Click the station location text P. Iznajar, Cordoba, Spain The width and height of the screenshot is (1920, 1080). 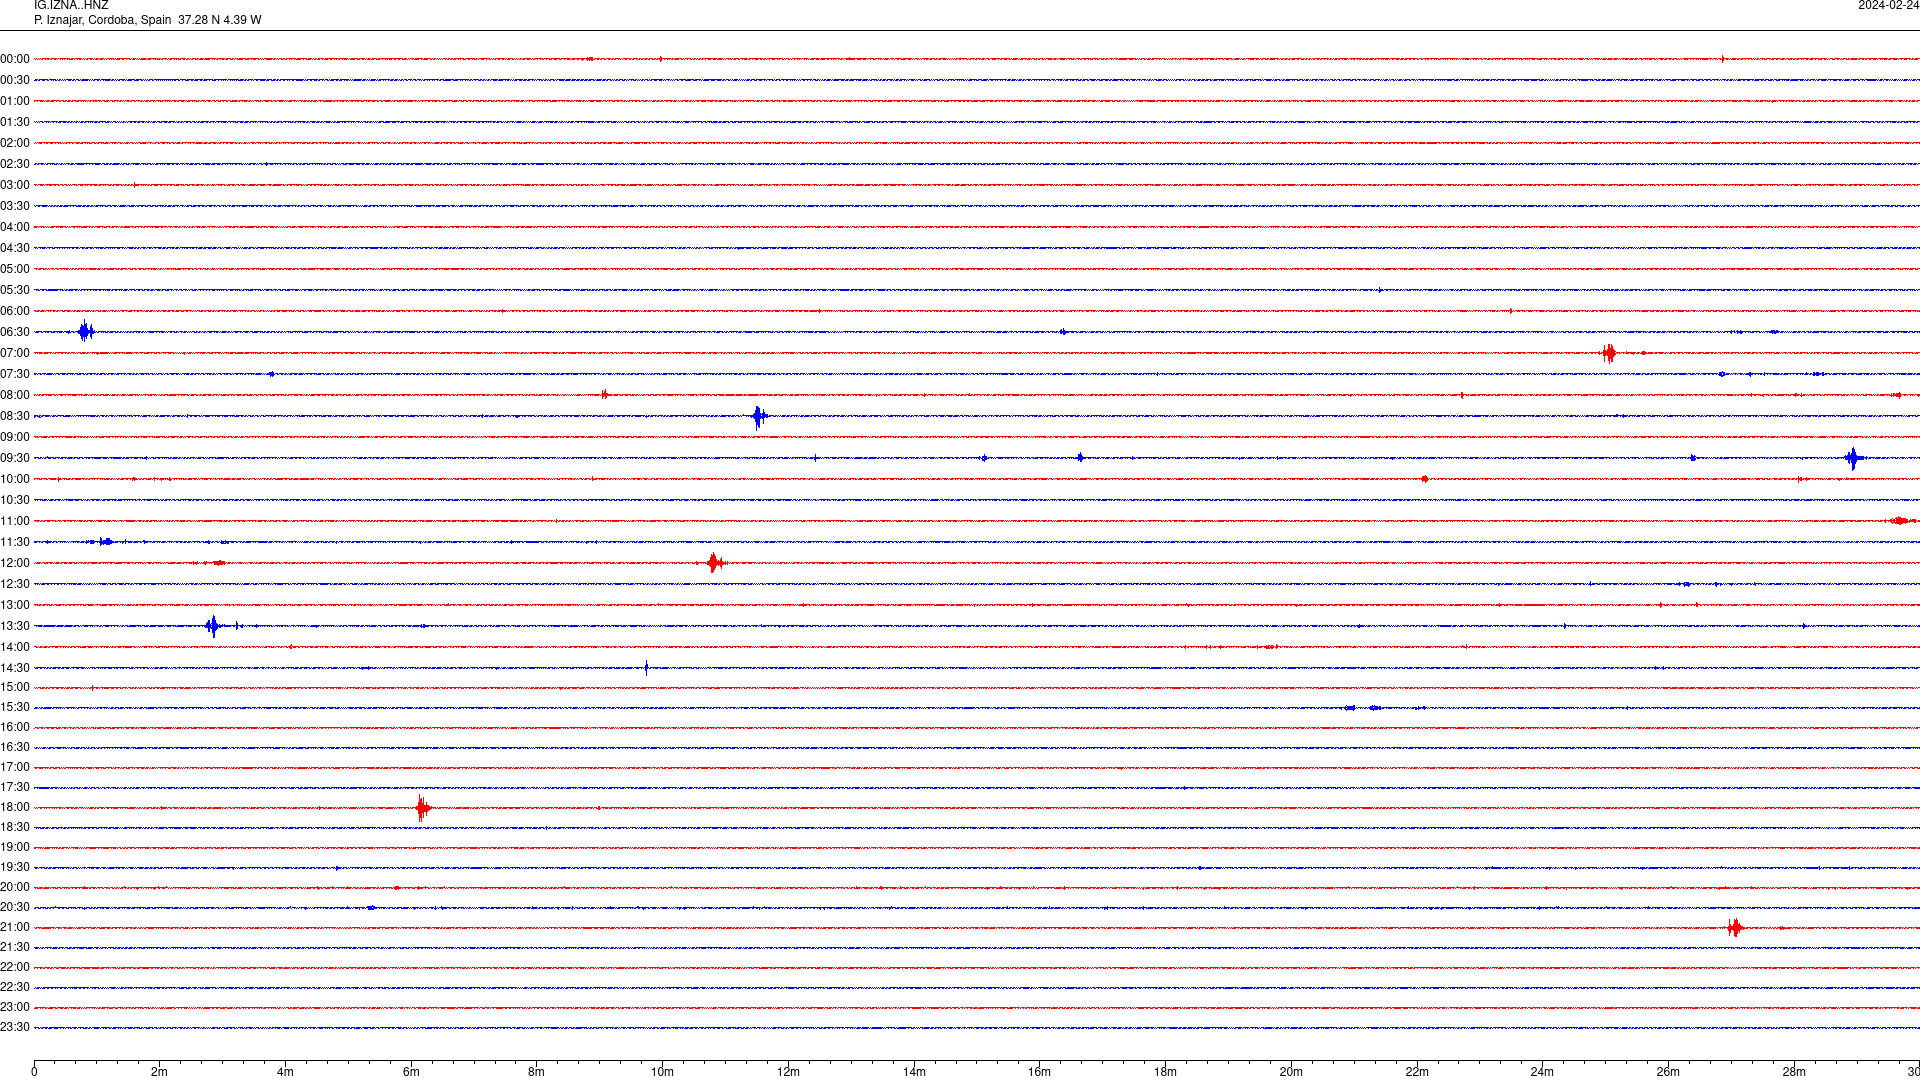click(103, 20)
